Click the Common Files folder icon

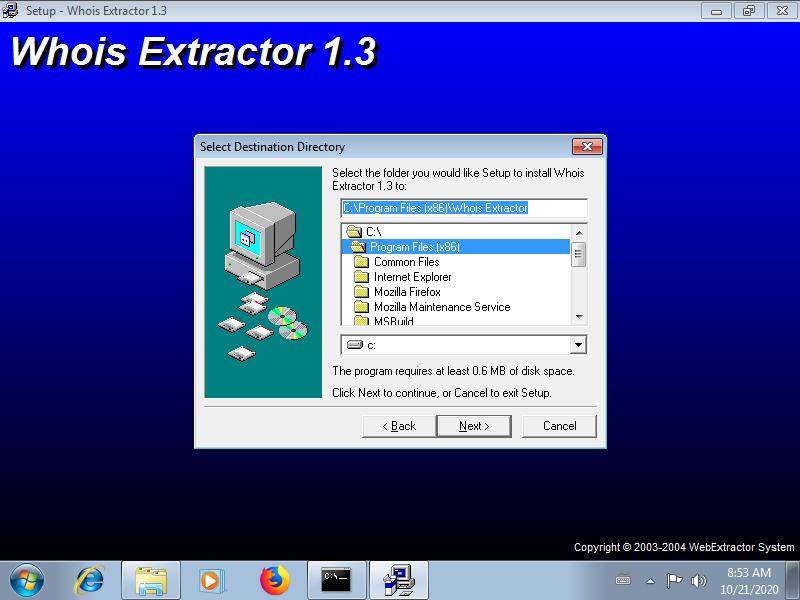(x=361, y=262)
